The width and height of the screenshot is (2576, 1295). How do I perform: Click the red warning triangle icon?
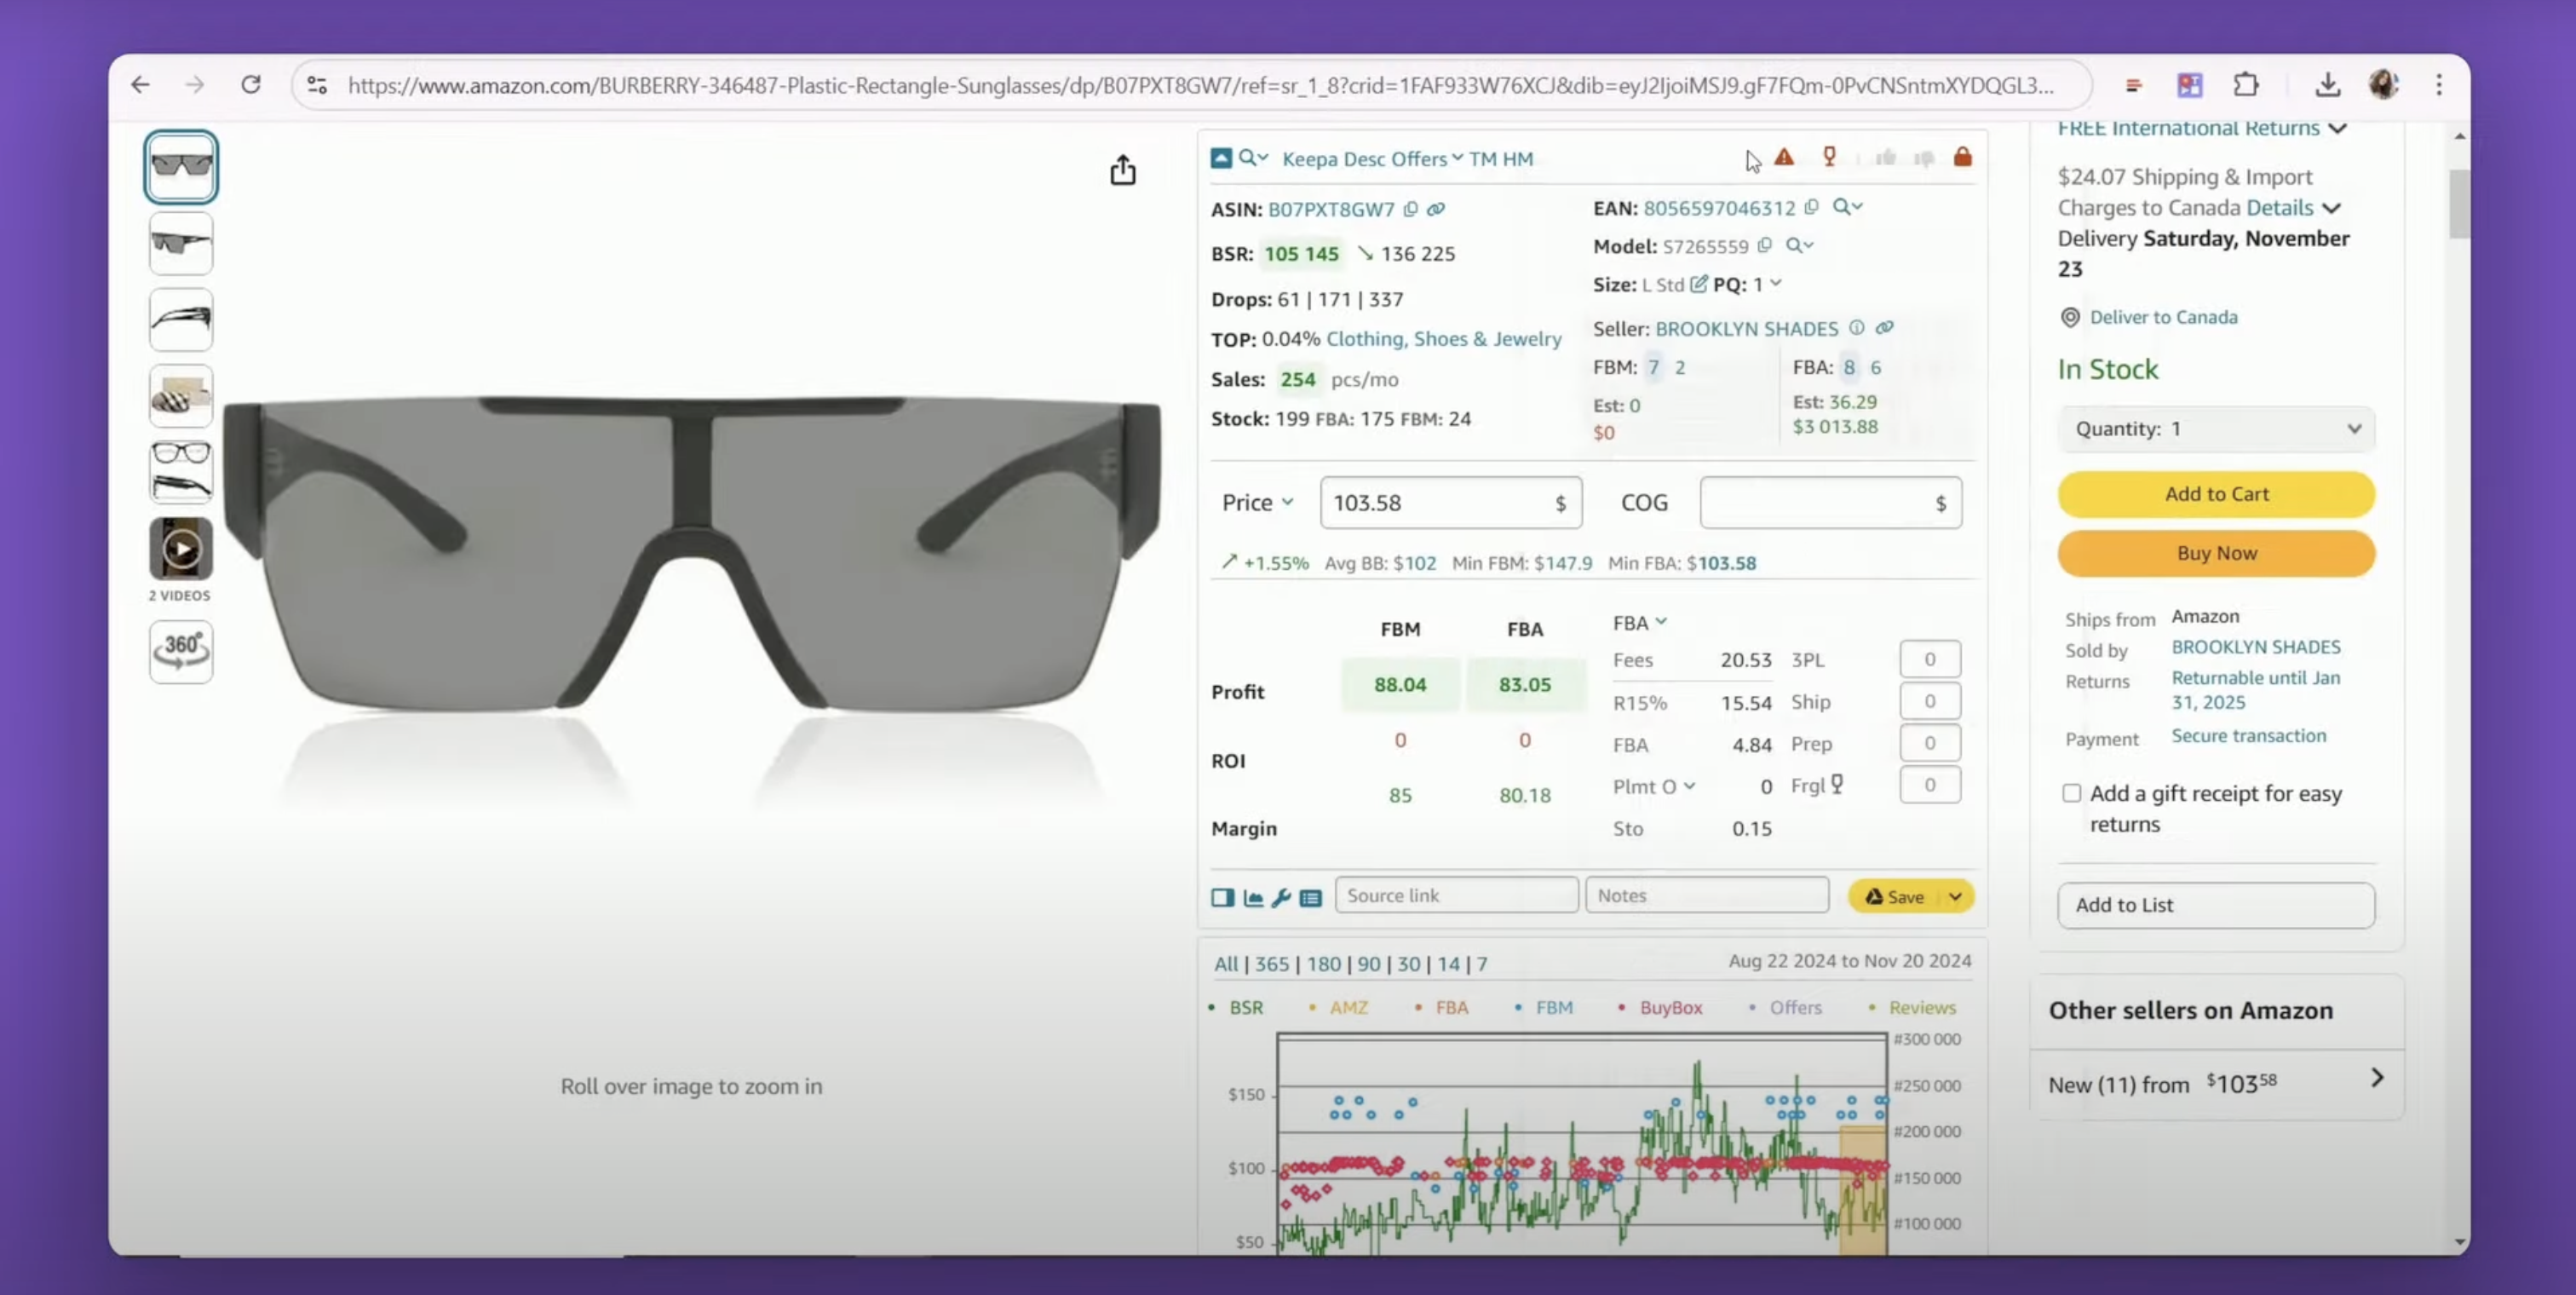[x=1784, y=157]
